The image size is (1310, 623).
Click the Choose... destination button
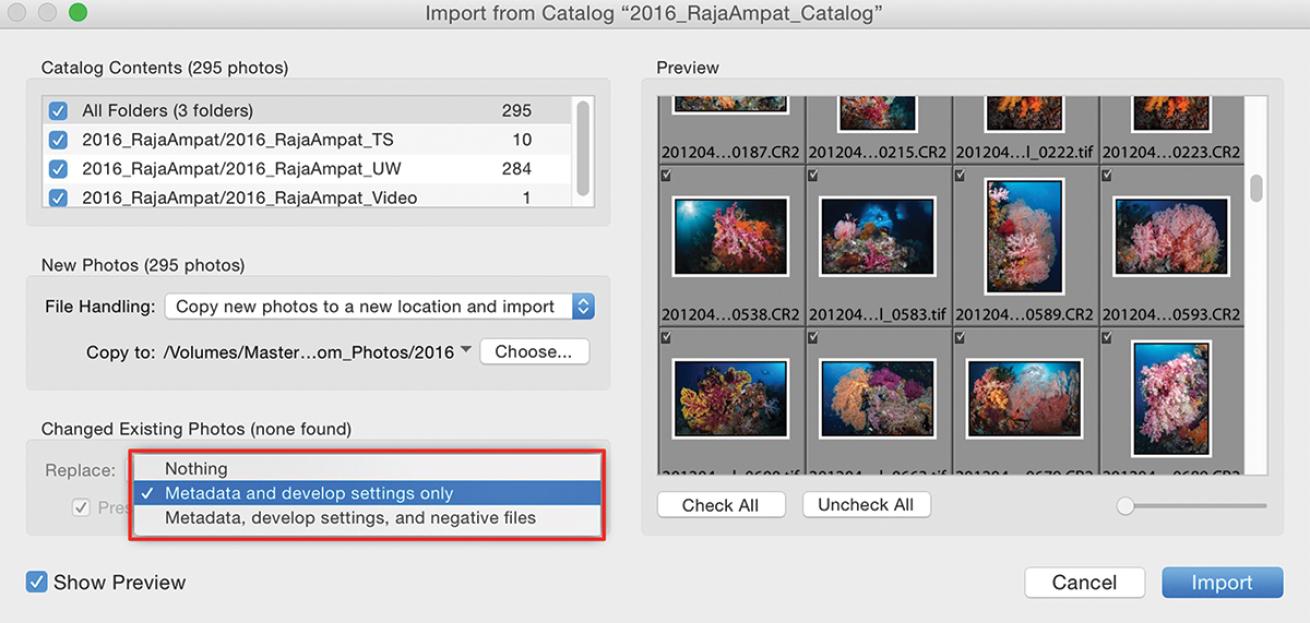pyautogui.click(x=534, y=352)
